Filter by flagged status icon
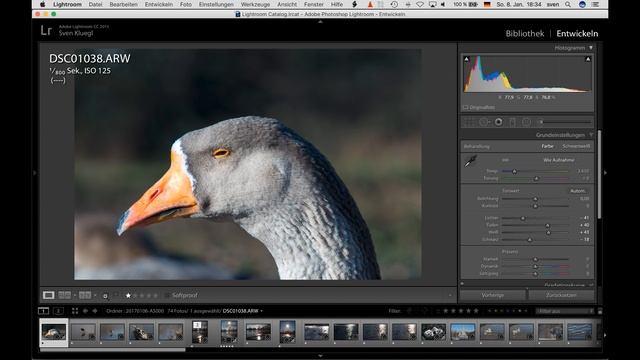This screenshot has height=360, width=640. (409, 311)
